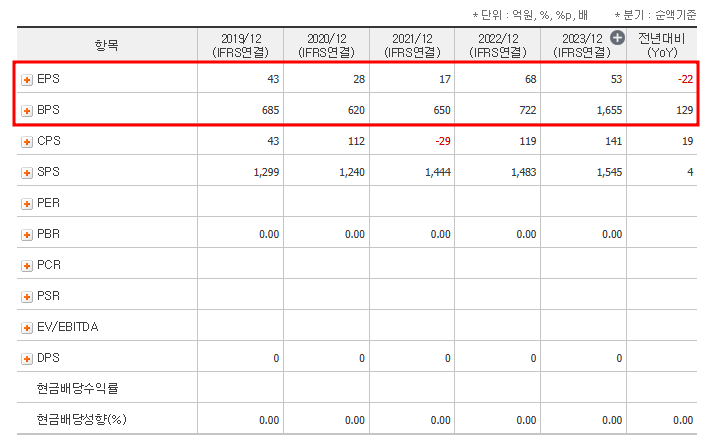This screenshot has width=705, height=442.
Task: Select SPS YoY value 4
Action: (x=690, y=172)
